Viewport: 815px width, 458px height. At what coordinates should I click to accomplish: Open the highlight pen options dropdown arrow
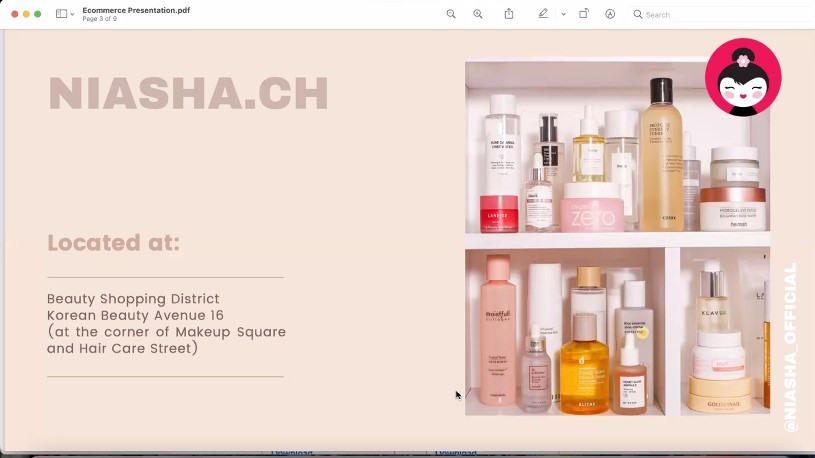coord(563,15)
